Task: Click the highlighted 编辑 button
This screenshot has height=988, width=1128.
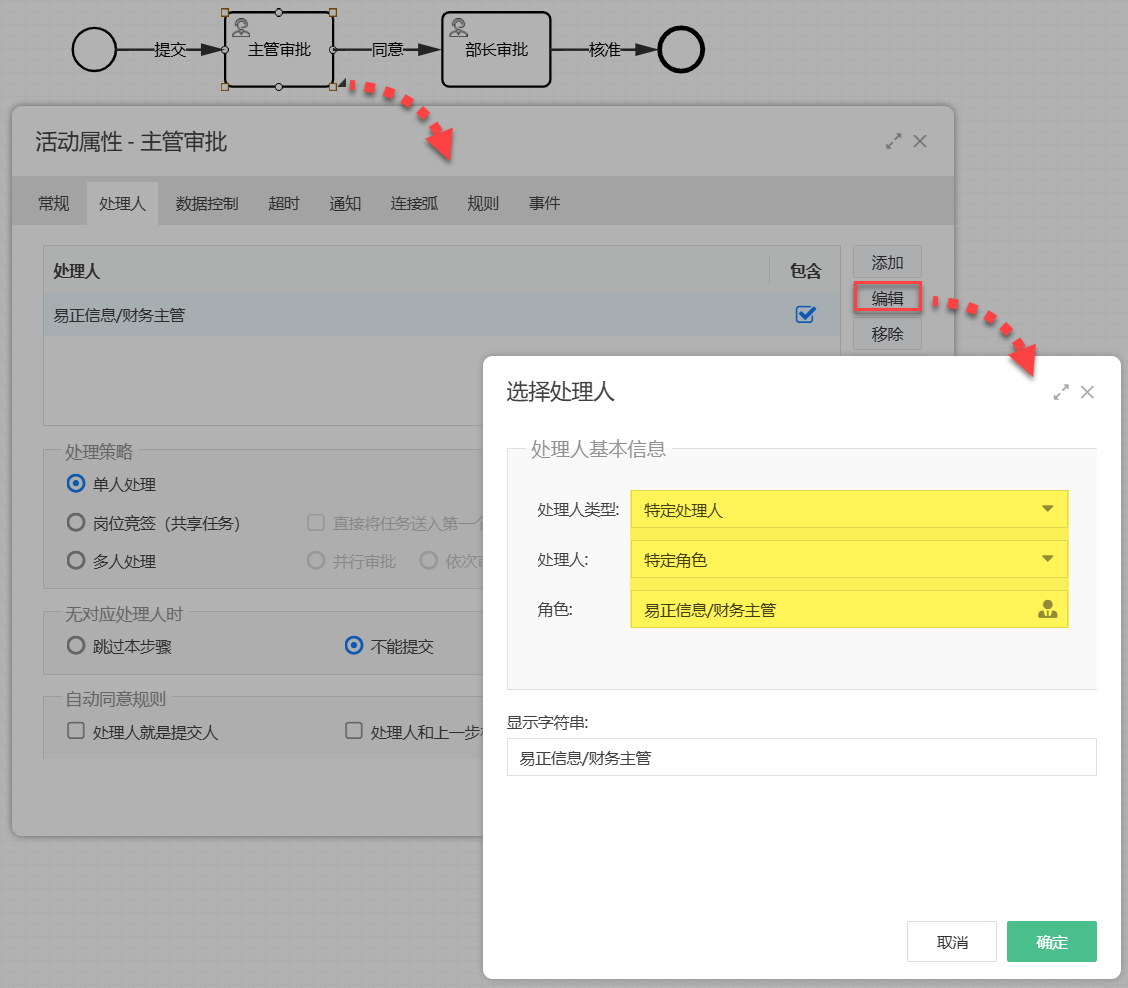Action: click(x=886, y=297)
